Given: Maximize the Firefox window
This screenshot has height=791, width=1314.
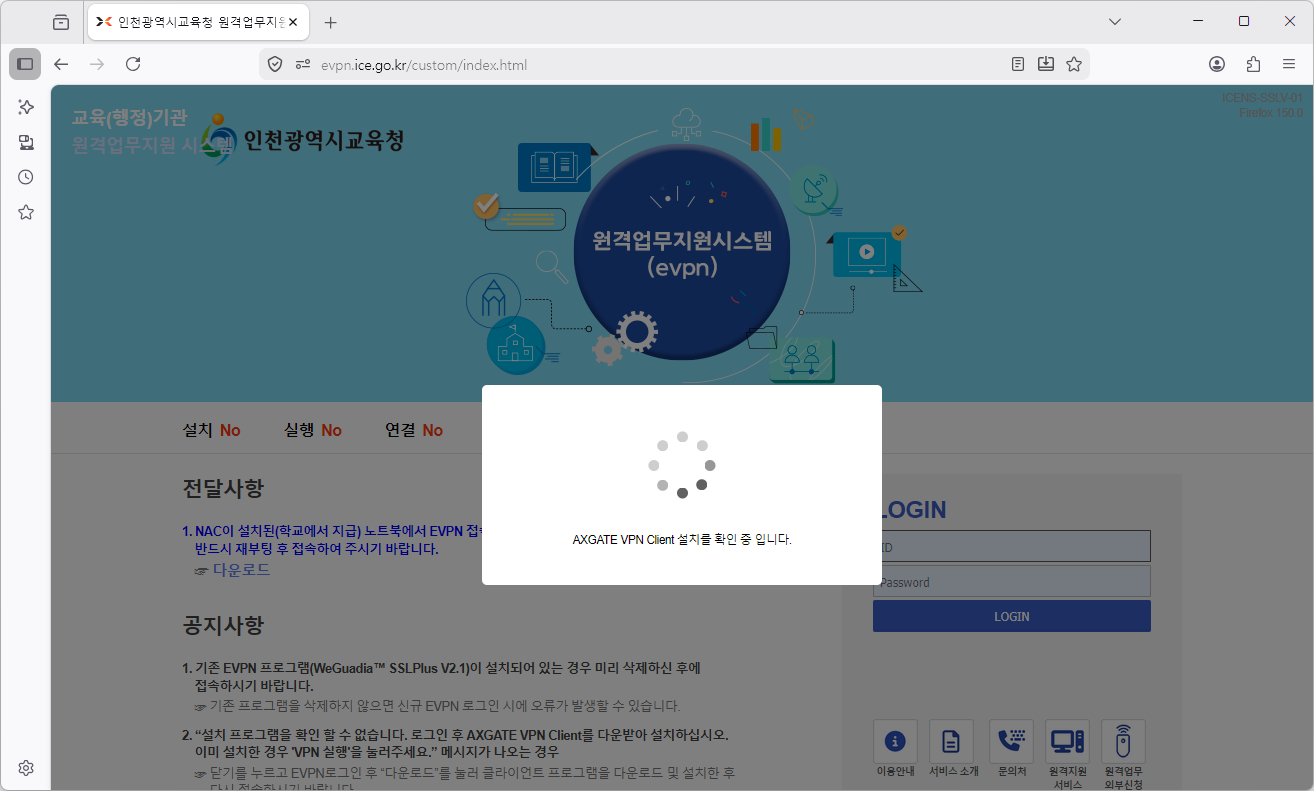Looking at the screenshot, I should 1244,21.
